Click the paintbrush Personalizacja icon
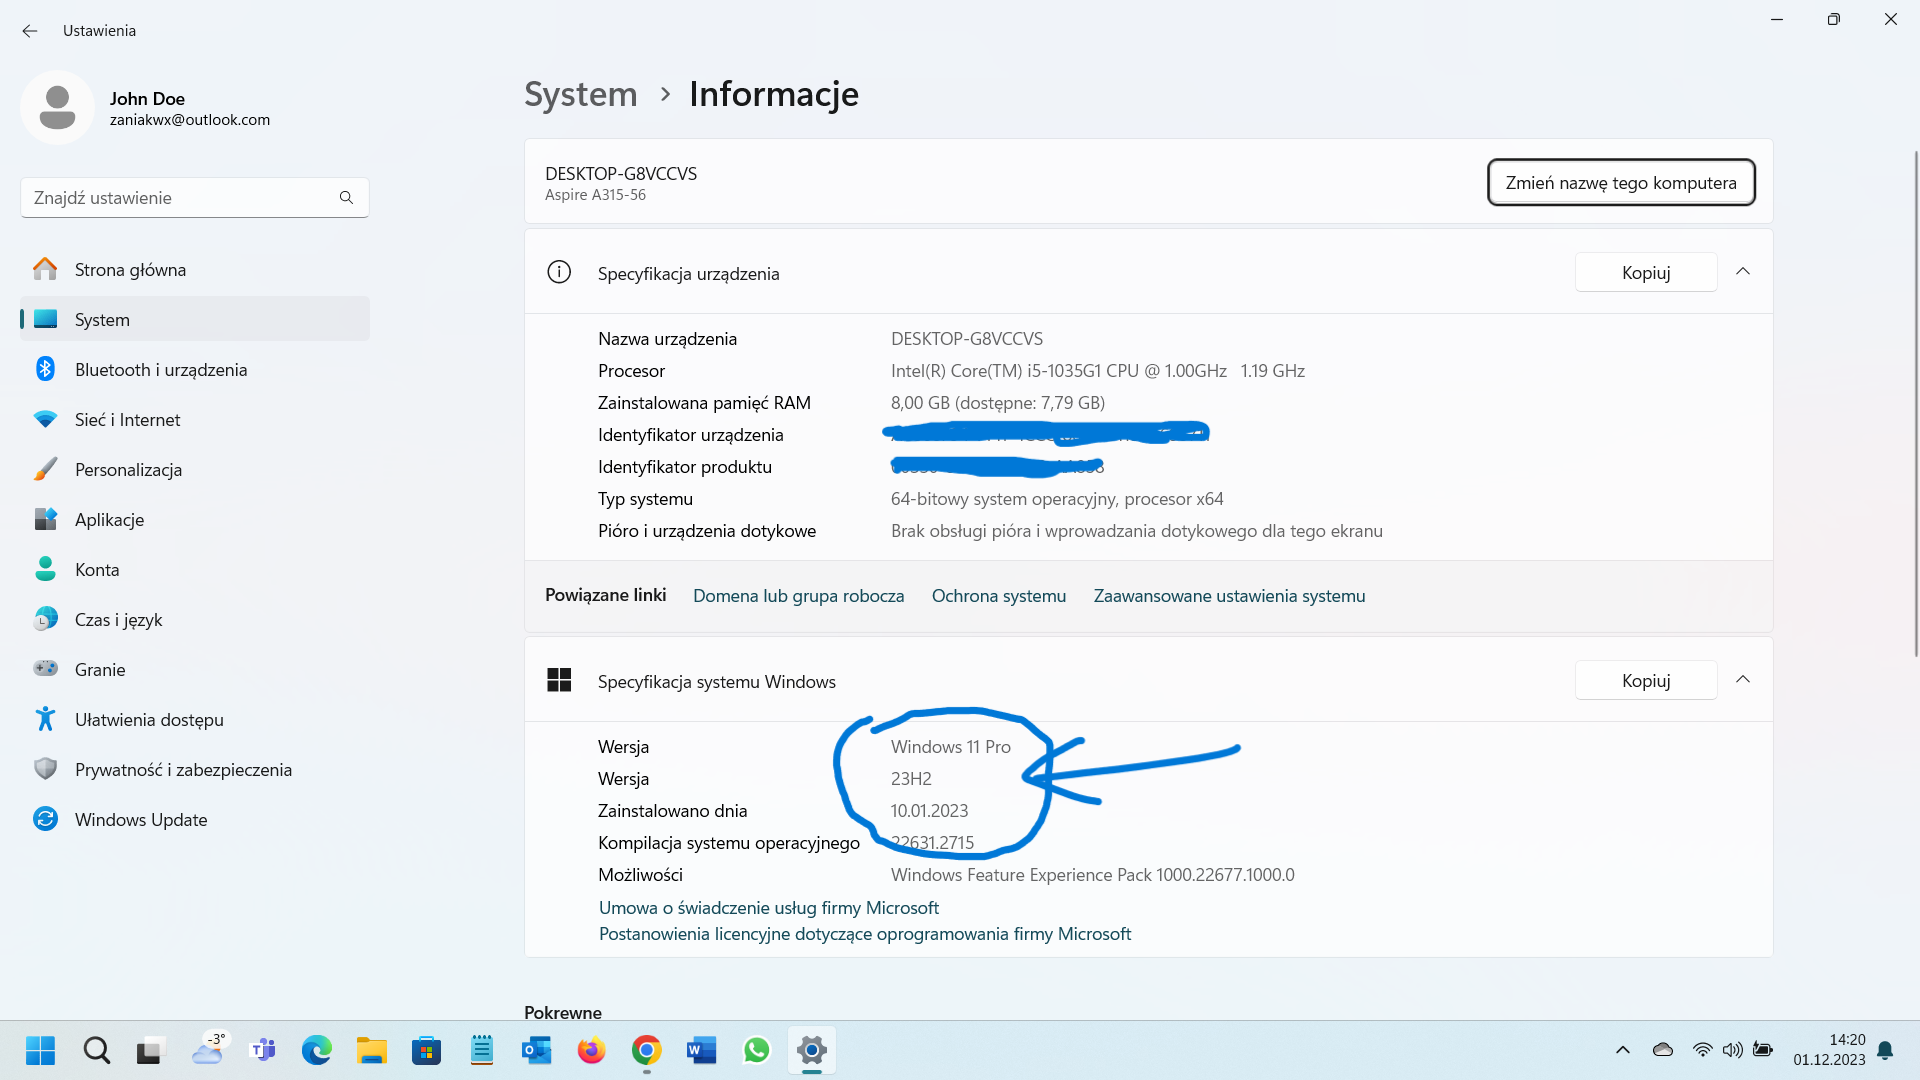1920x1080 pixels. pyautogui.click(x=45, y=469)
